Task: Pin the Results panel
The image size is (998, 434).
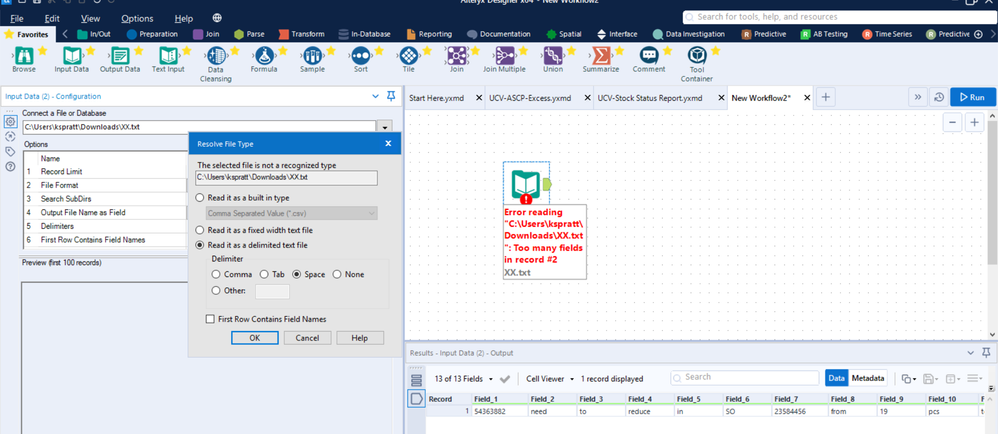Action: [985, 353]
